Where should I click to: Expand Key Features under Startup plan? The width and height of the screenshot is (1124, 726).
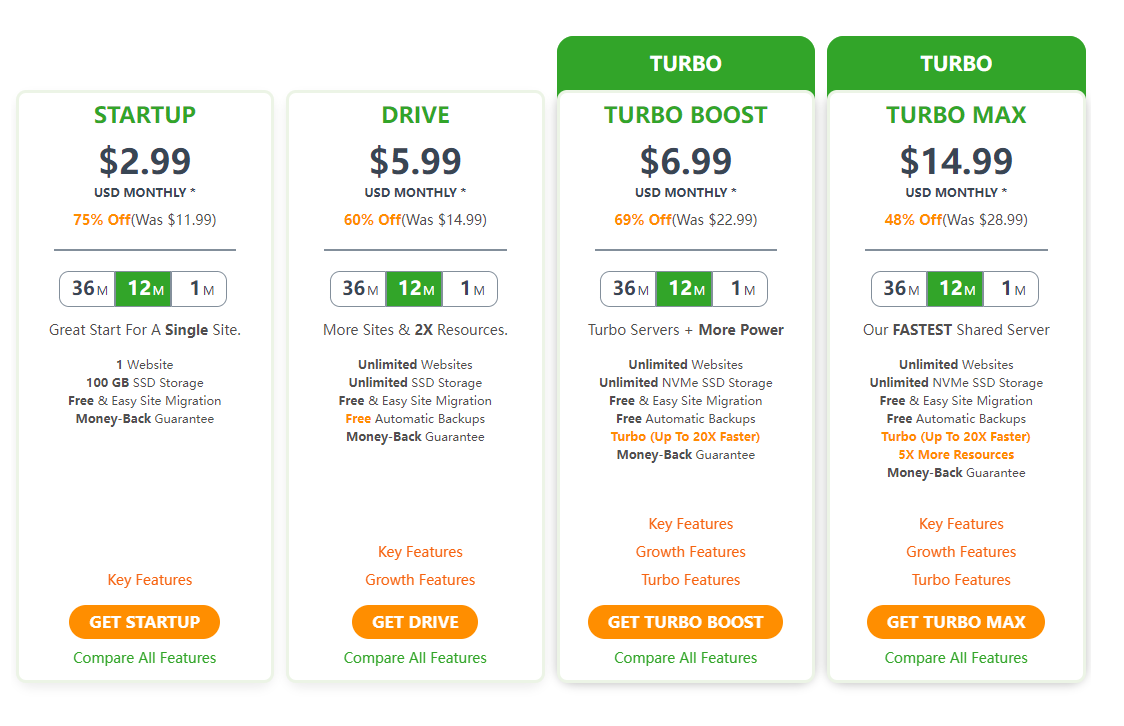click(150, 580)
